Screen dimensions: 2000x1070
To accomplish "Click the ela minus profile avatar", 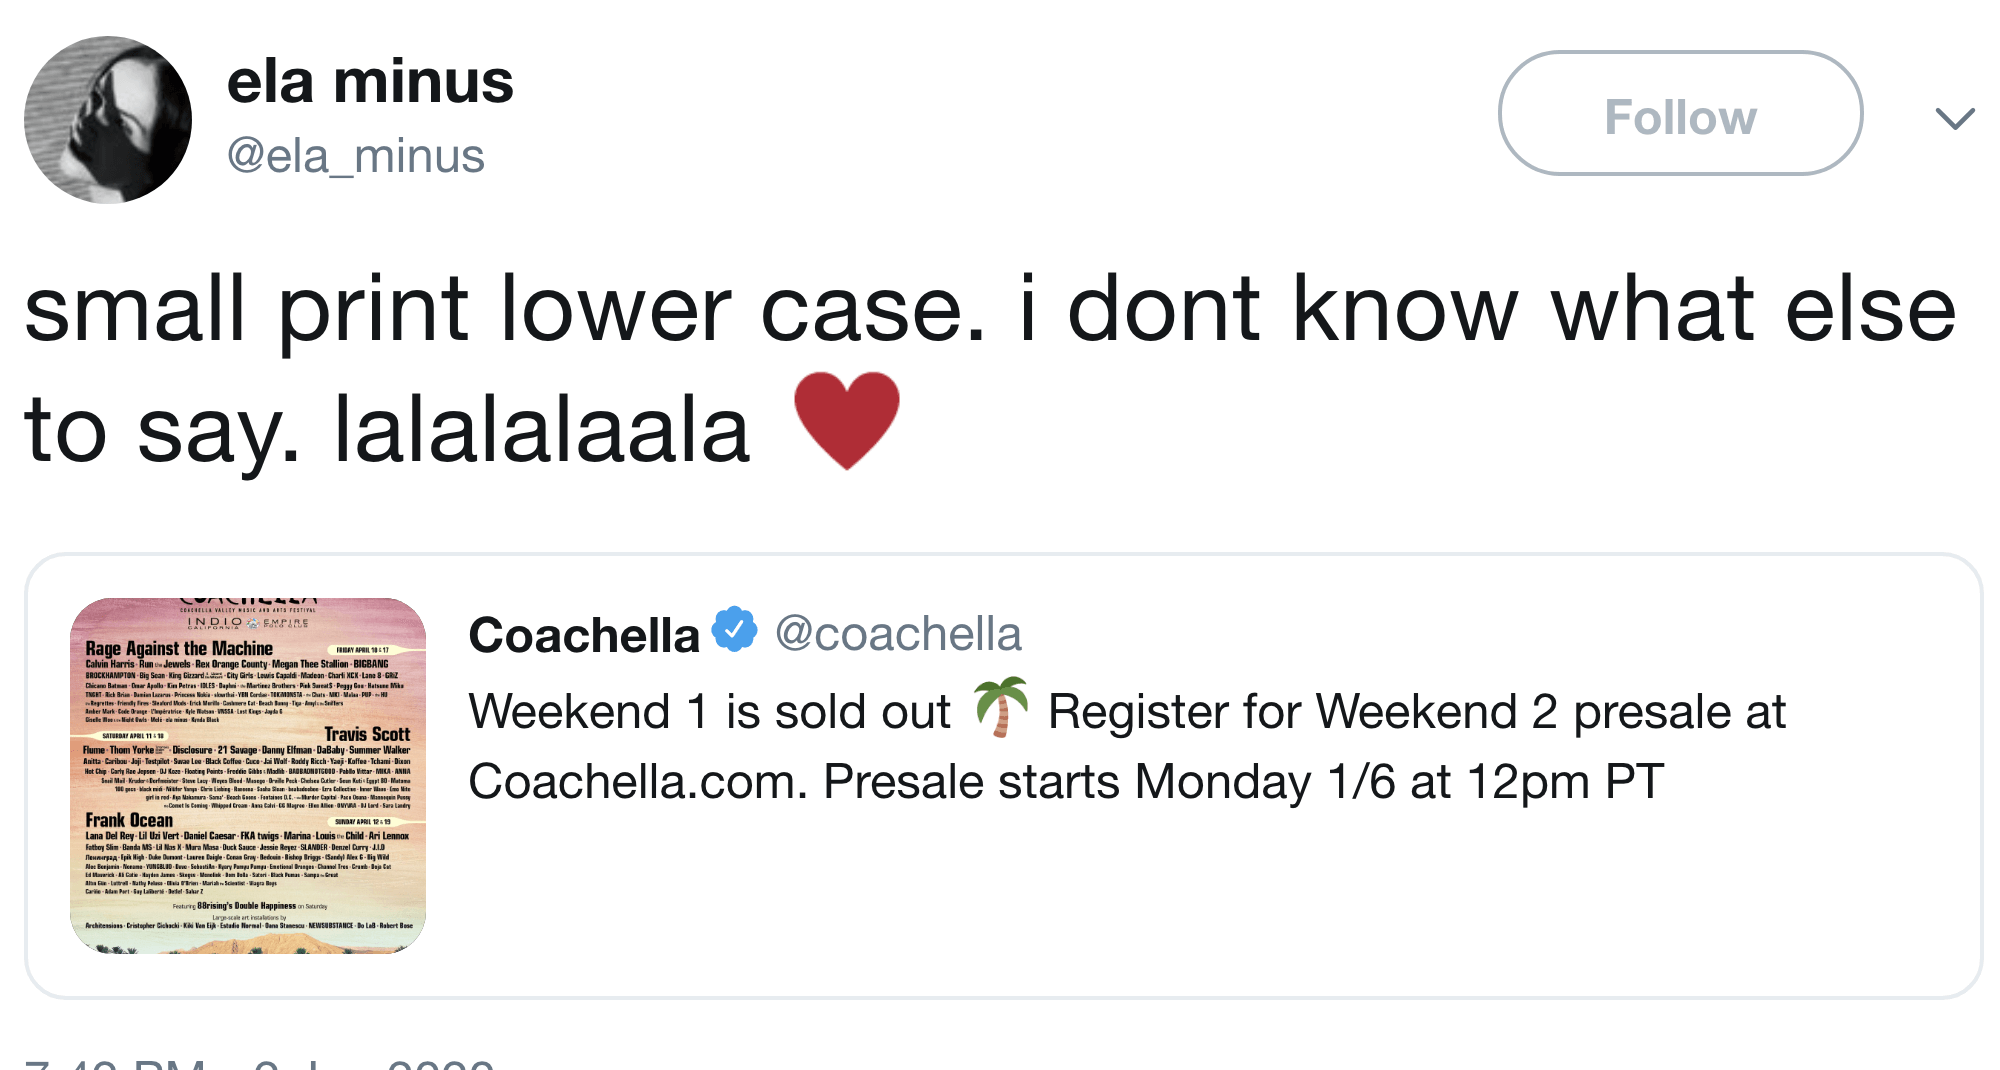I will point(108,120).
